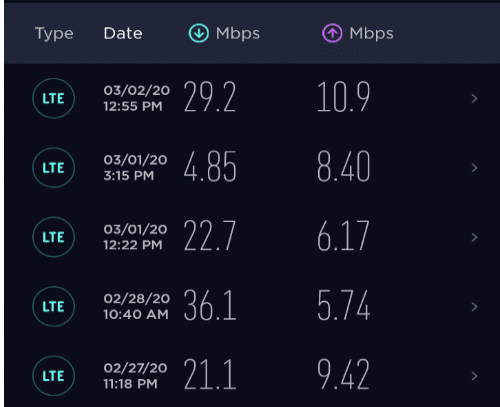The height and width of the screenshot is (407, 500).
Task: Select the 03/01/20 12:22 PM date entry
Action: coord(135,237)
